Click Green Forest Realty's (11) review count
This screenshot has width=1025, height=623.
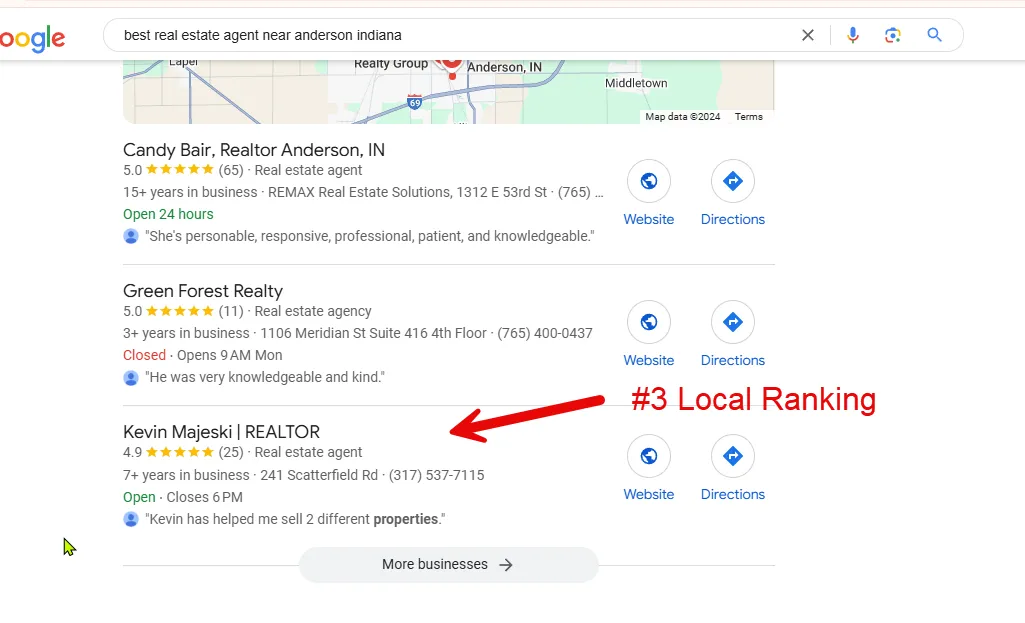231,311
